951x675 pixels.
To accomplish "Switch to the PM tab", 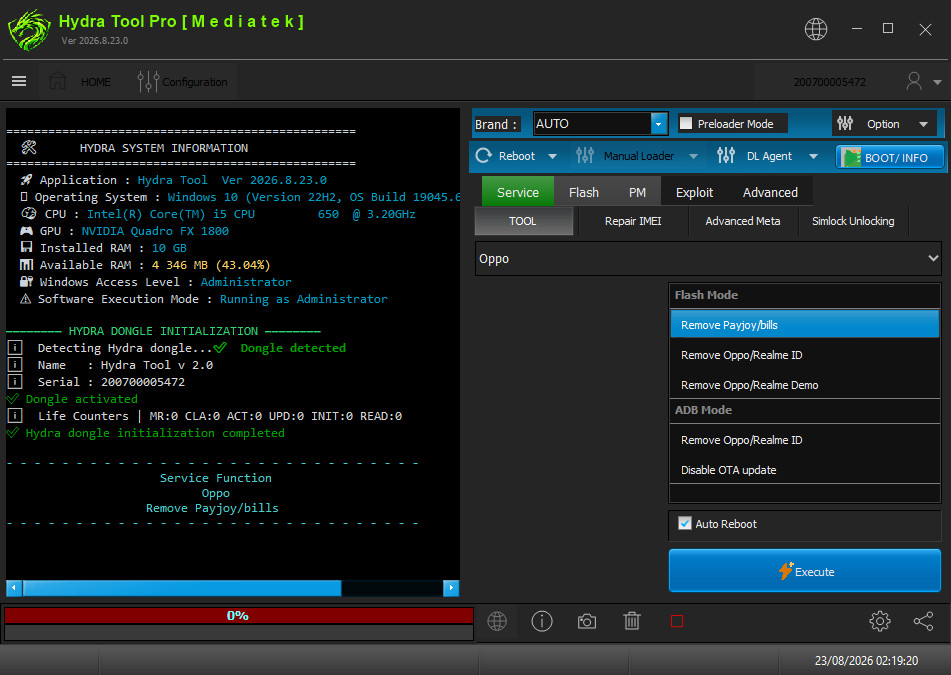I will (637, 192).
